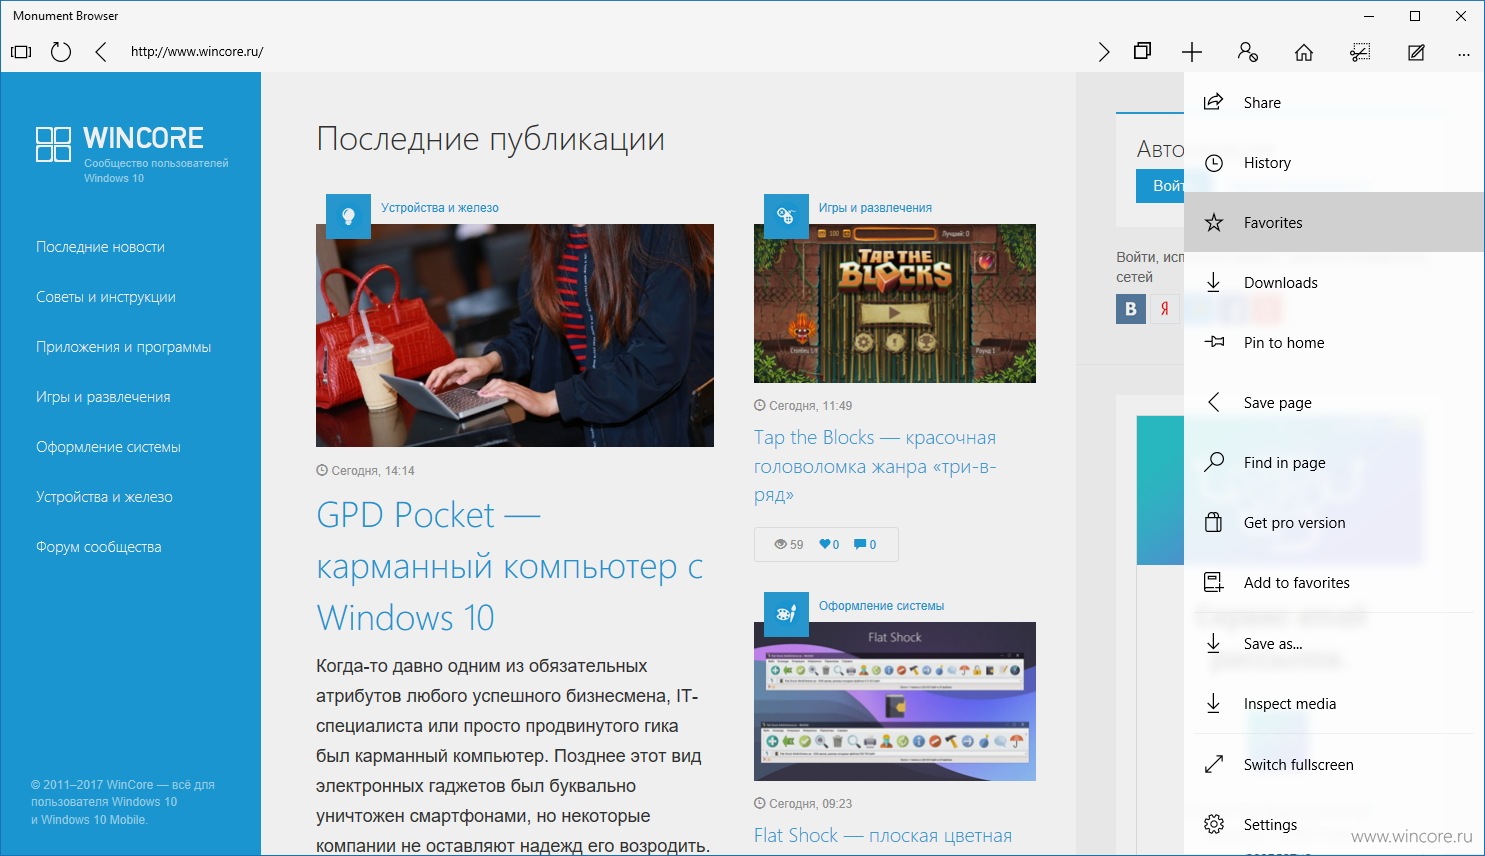The width and height of the screenshot is (1485, 856).
Task: Click the user profile icon in toolbar
Action: click(1248, 52)
